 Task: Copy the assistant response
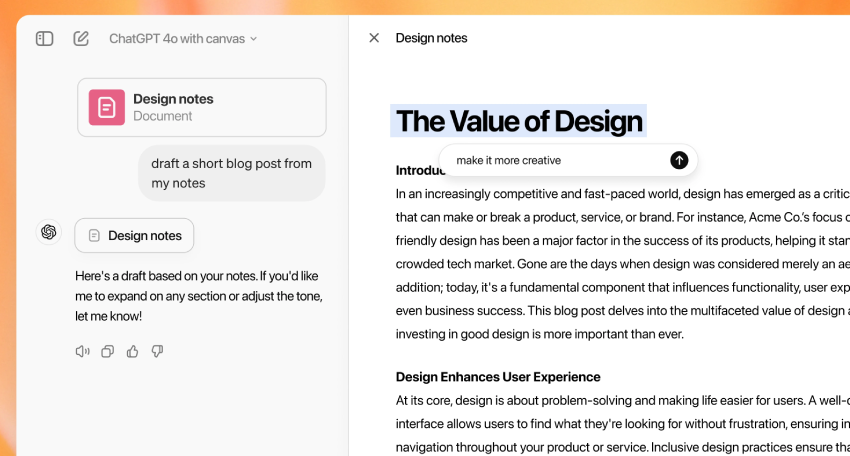107,351
